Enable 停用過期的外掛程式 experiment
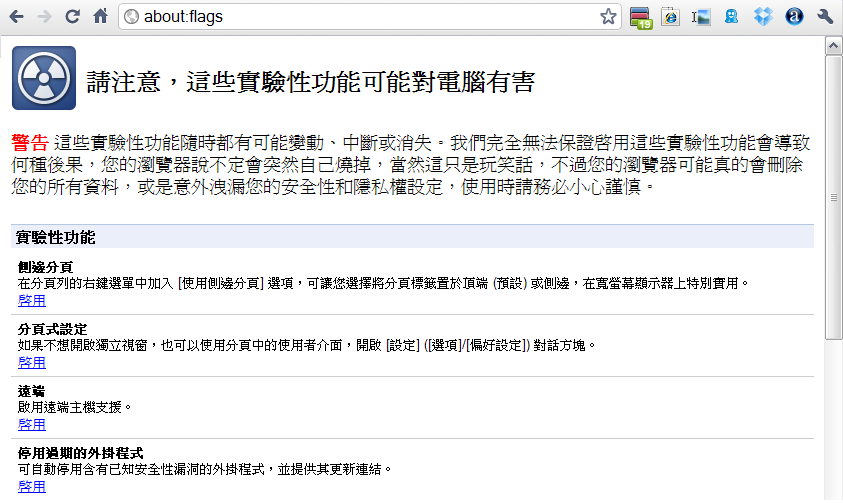The width and height of the screenshot is (843, 503). point(32,487)
